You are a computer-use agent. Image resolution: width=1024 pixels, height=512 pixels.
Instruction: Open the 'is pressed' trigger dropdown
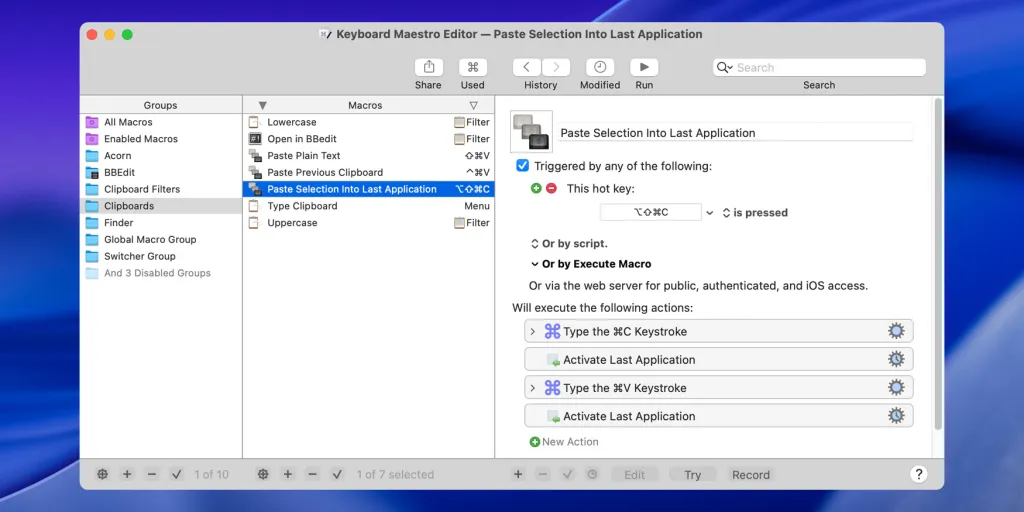(x=755, y=213)
